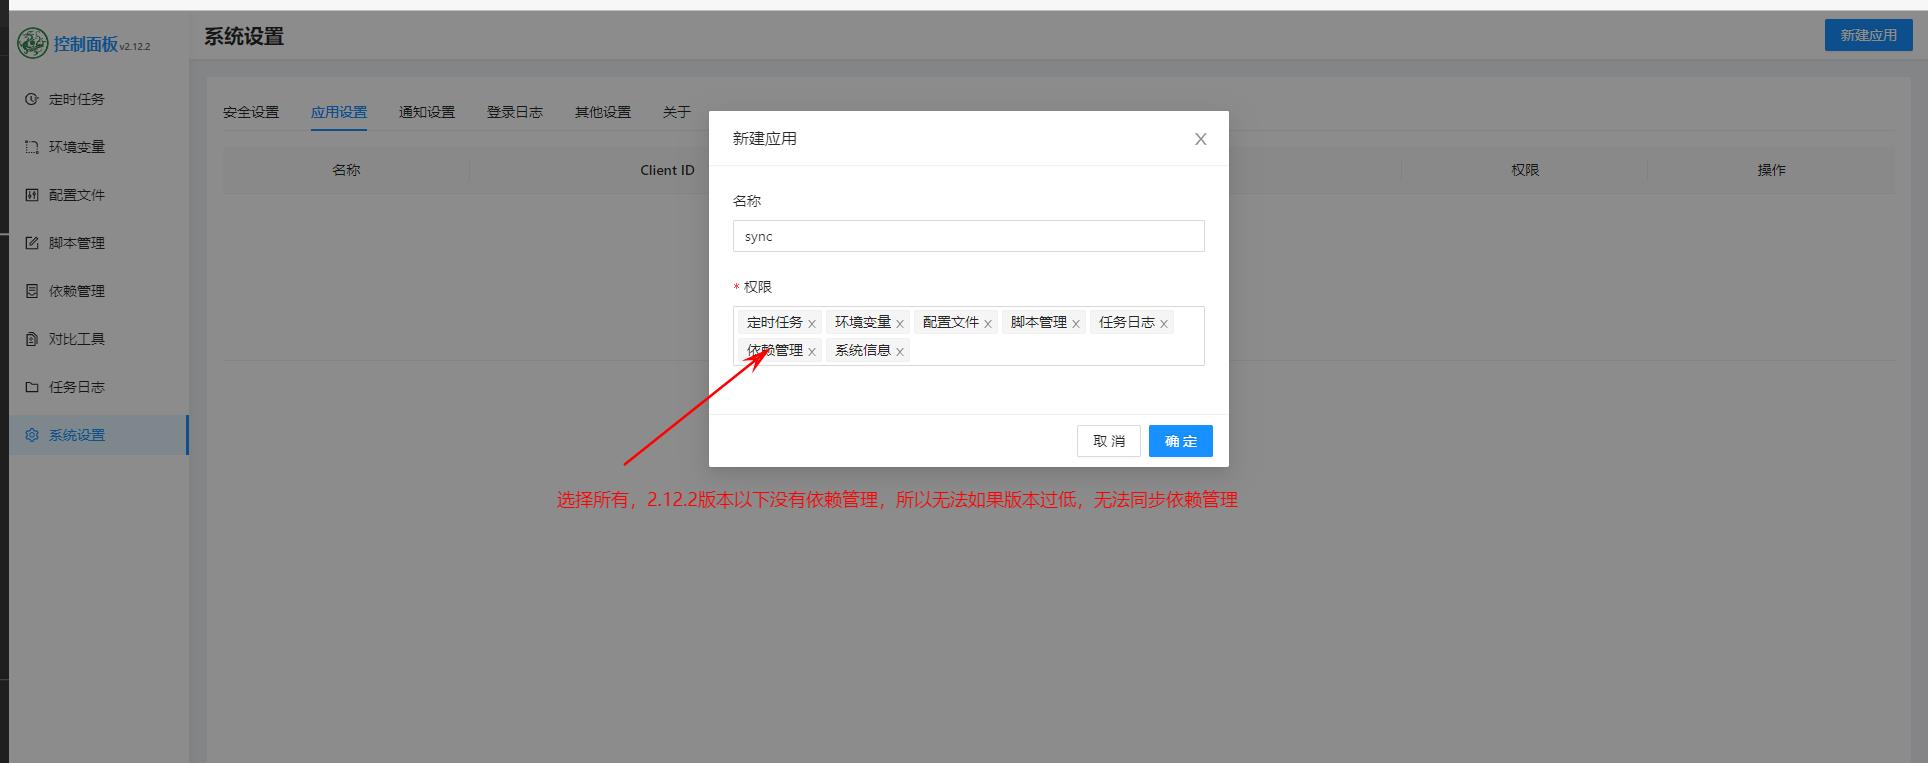
Task: Open the 脚本管理 sidebar menu
Action: [x=99, y=243]
